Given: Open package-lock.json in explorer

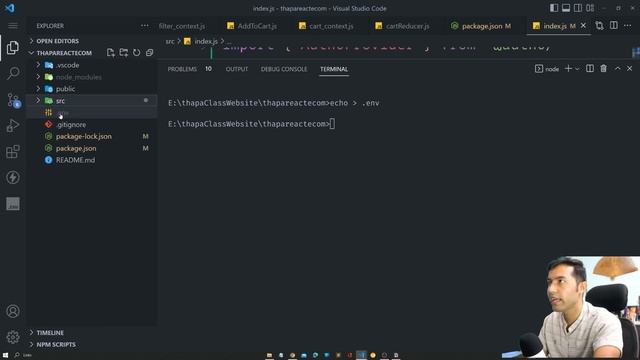Looking at the screenshot, I should click(x=83, y=136).
